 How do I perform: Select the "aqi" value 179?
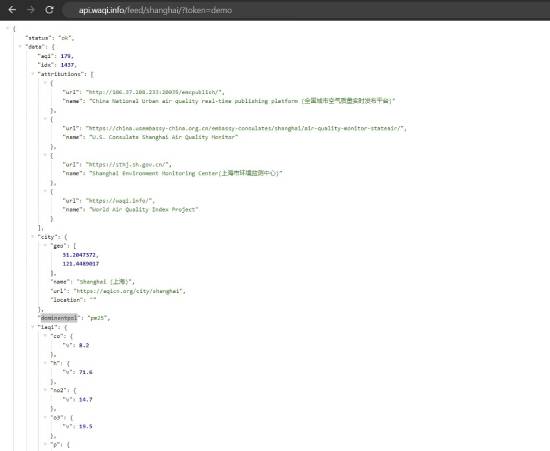coord(66,56)
